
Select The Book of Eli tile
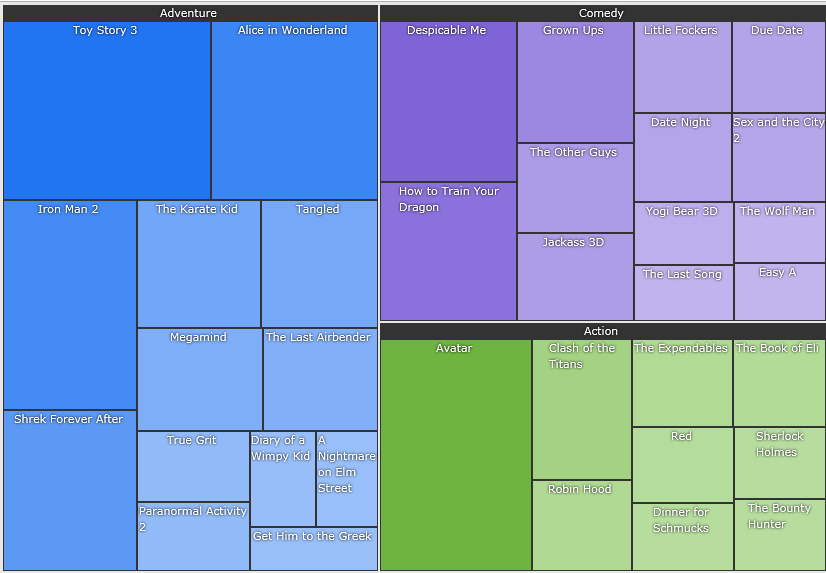[780, 383]
